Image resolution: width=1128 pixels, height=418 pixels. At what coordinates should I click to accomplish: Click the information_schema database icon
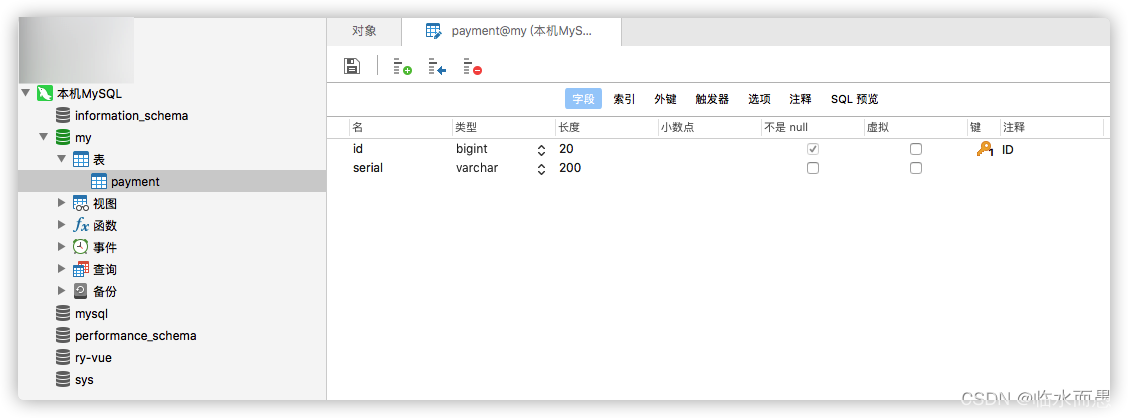click(x=63, y=115)
